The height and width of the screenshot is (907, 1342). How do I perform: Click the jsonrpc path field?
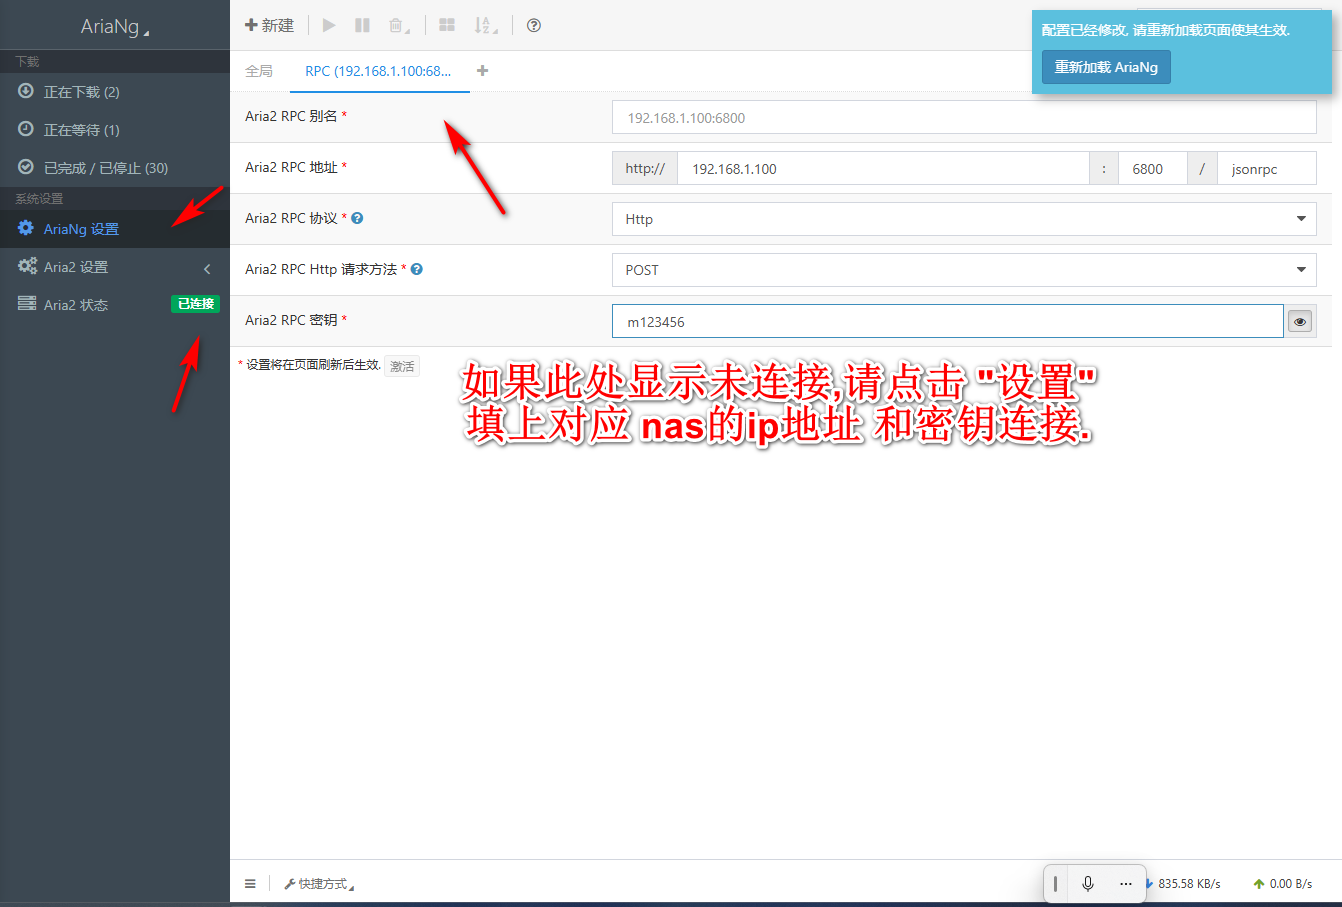pyautogui.click(x=1267, y=168)
